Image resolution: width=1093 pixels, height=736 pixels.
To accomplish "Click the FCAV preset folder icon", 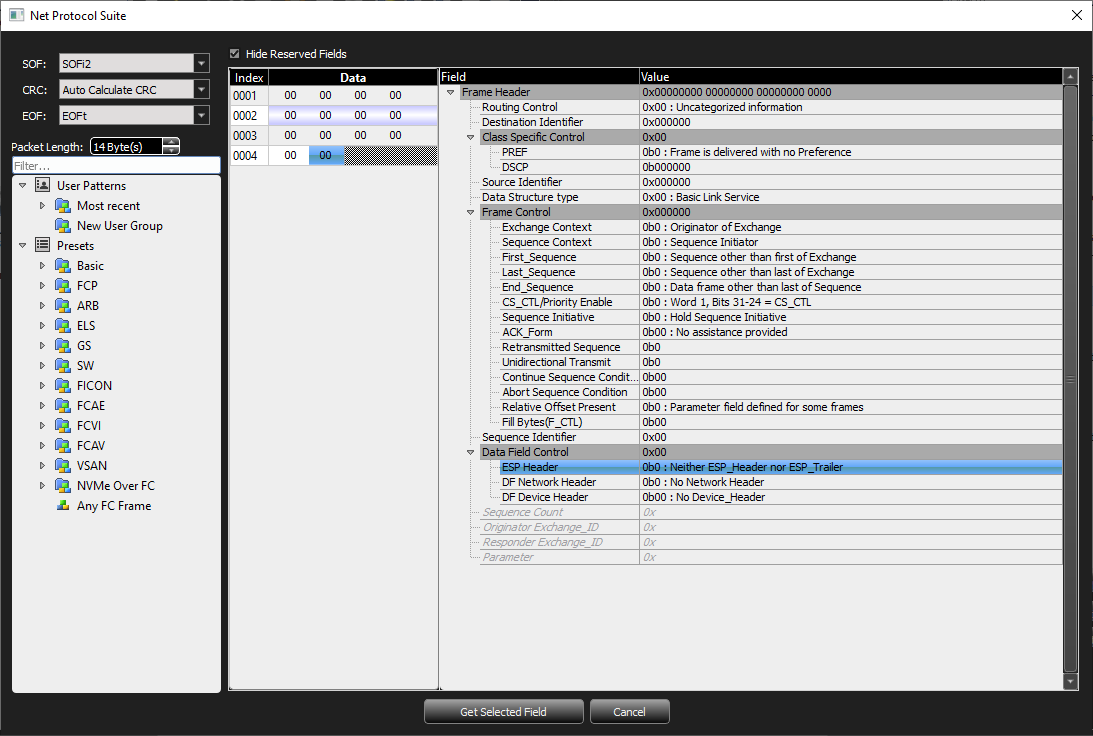I will 63,445.
